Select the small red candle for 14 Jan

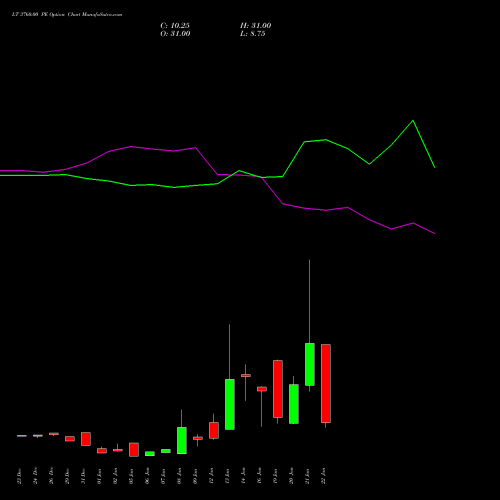pos(246,375)
